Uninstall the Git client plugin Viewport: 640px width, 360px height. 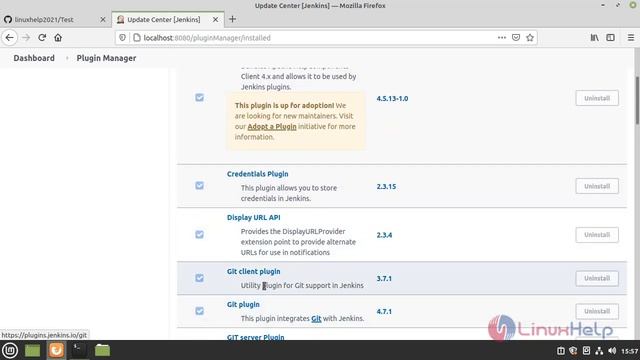(x=597, y=278)
